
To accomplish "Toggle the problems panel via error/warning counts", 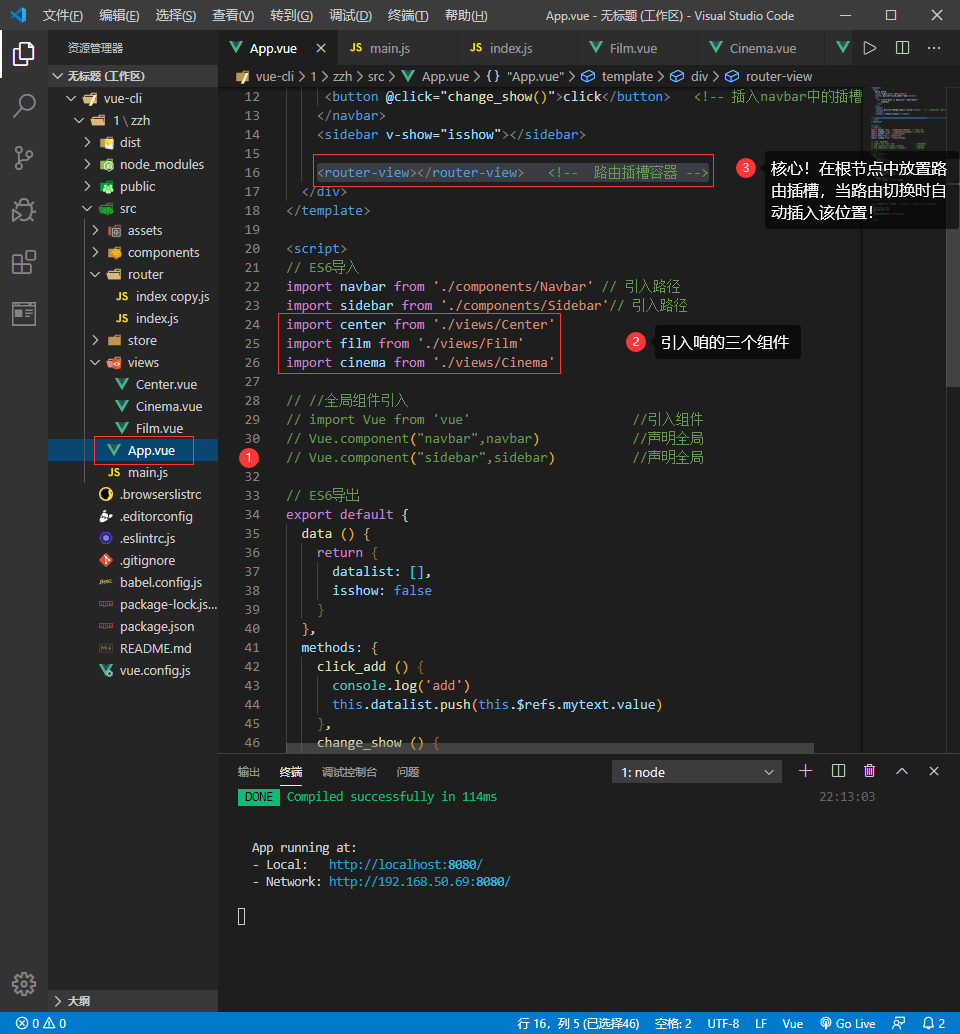I will 40,1023.
